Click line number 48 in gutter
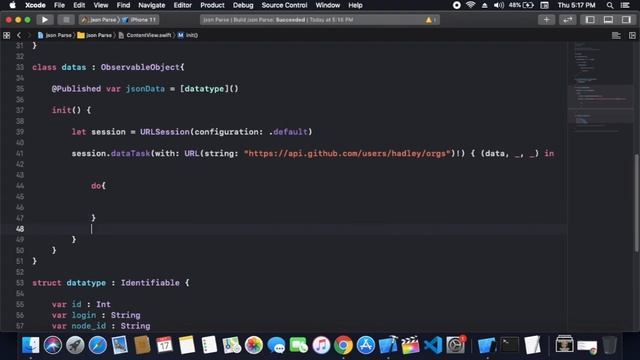 point(20,229)
